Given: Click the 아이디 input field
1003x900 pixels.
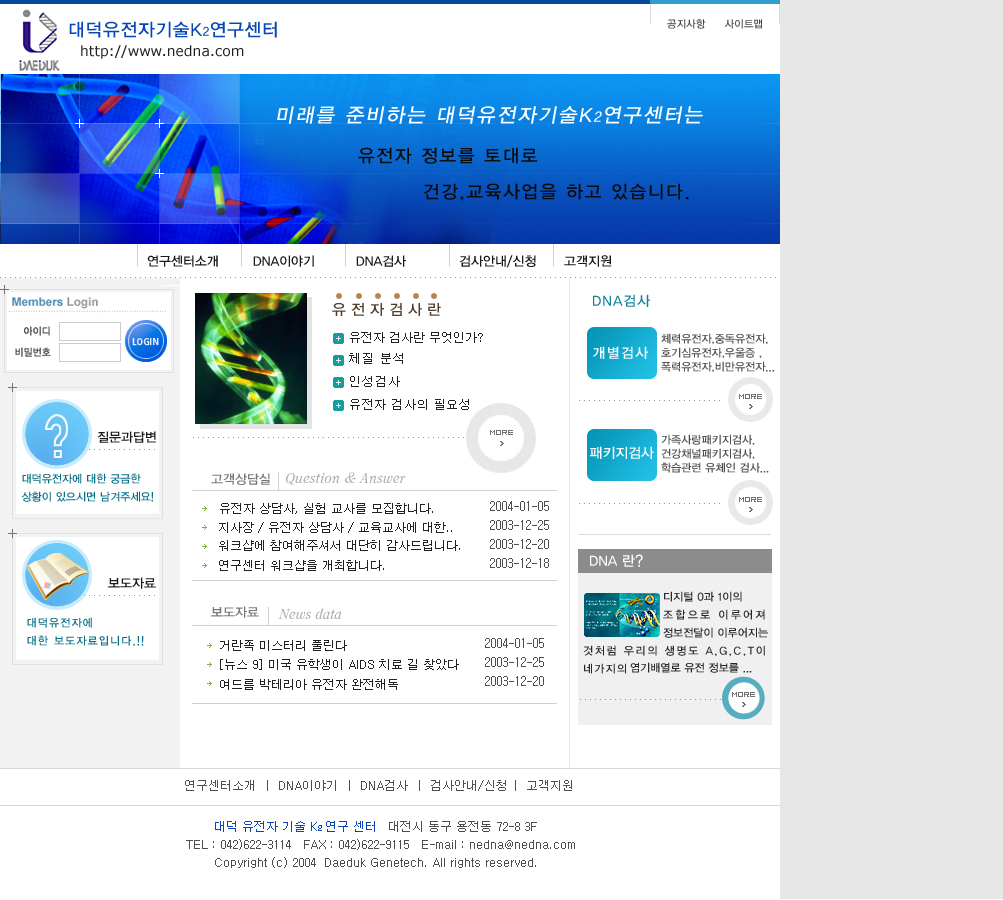Looking at the screenshot, I should [x=90, y=331].
